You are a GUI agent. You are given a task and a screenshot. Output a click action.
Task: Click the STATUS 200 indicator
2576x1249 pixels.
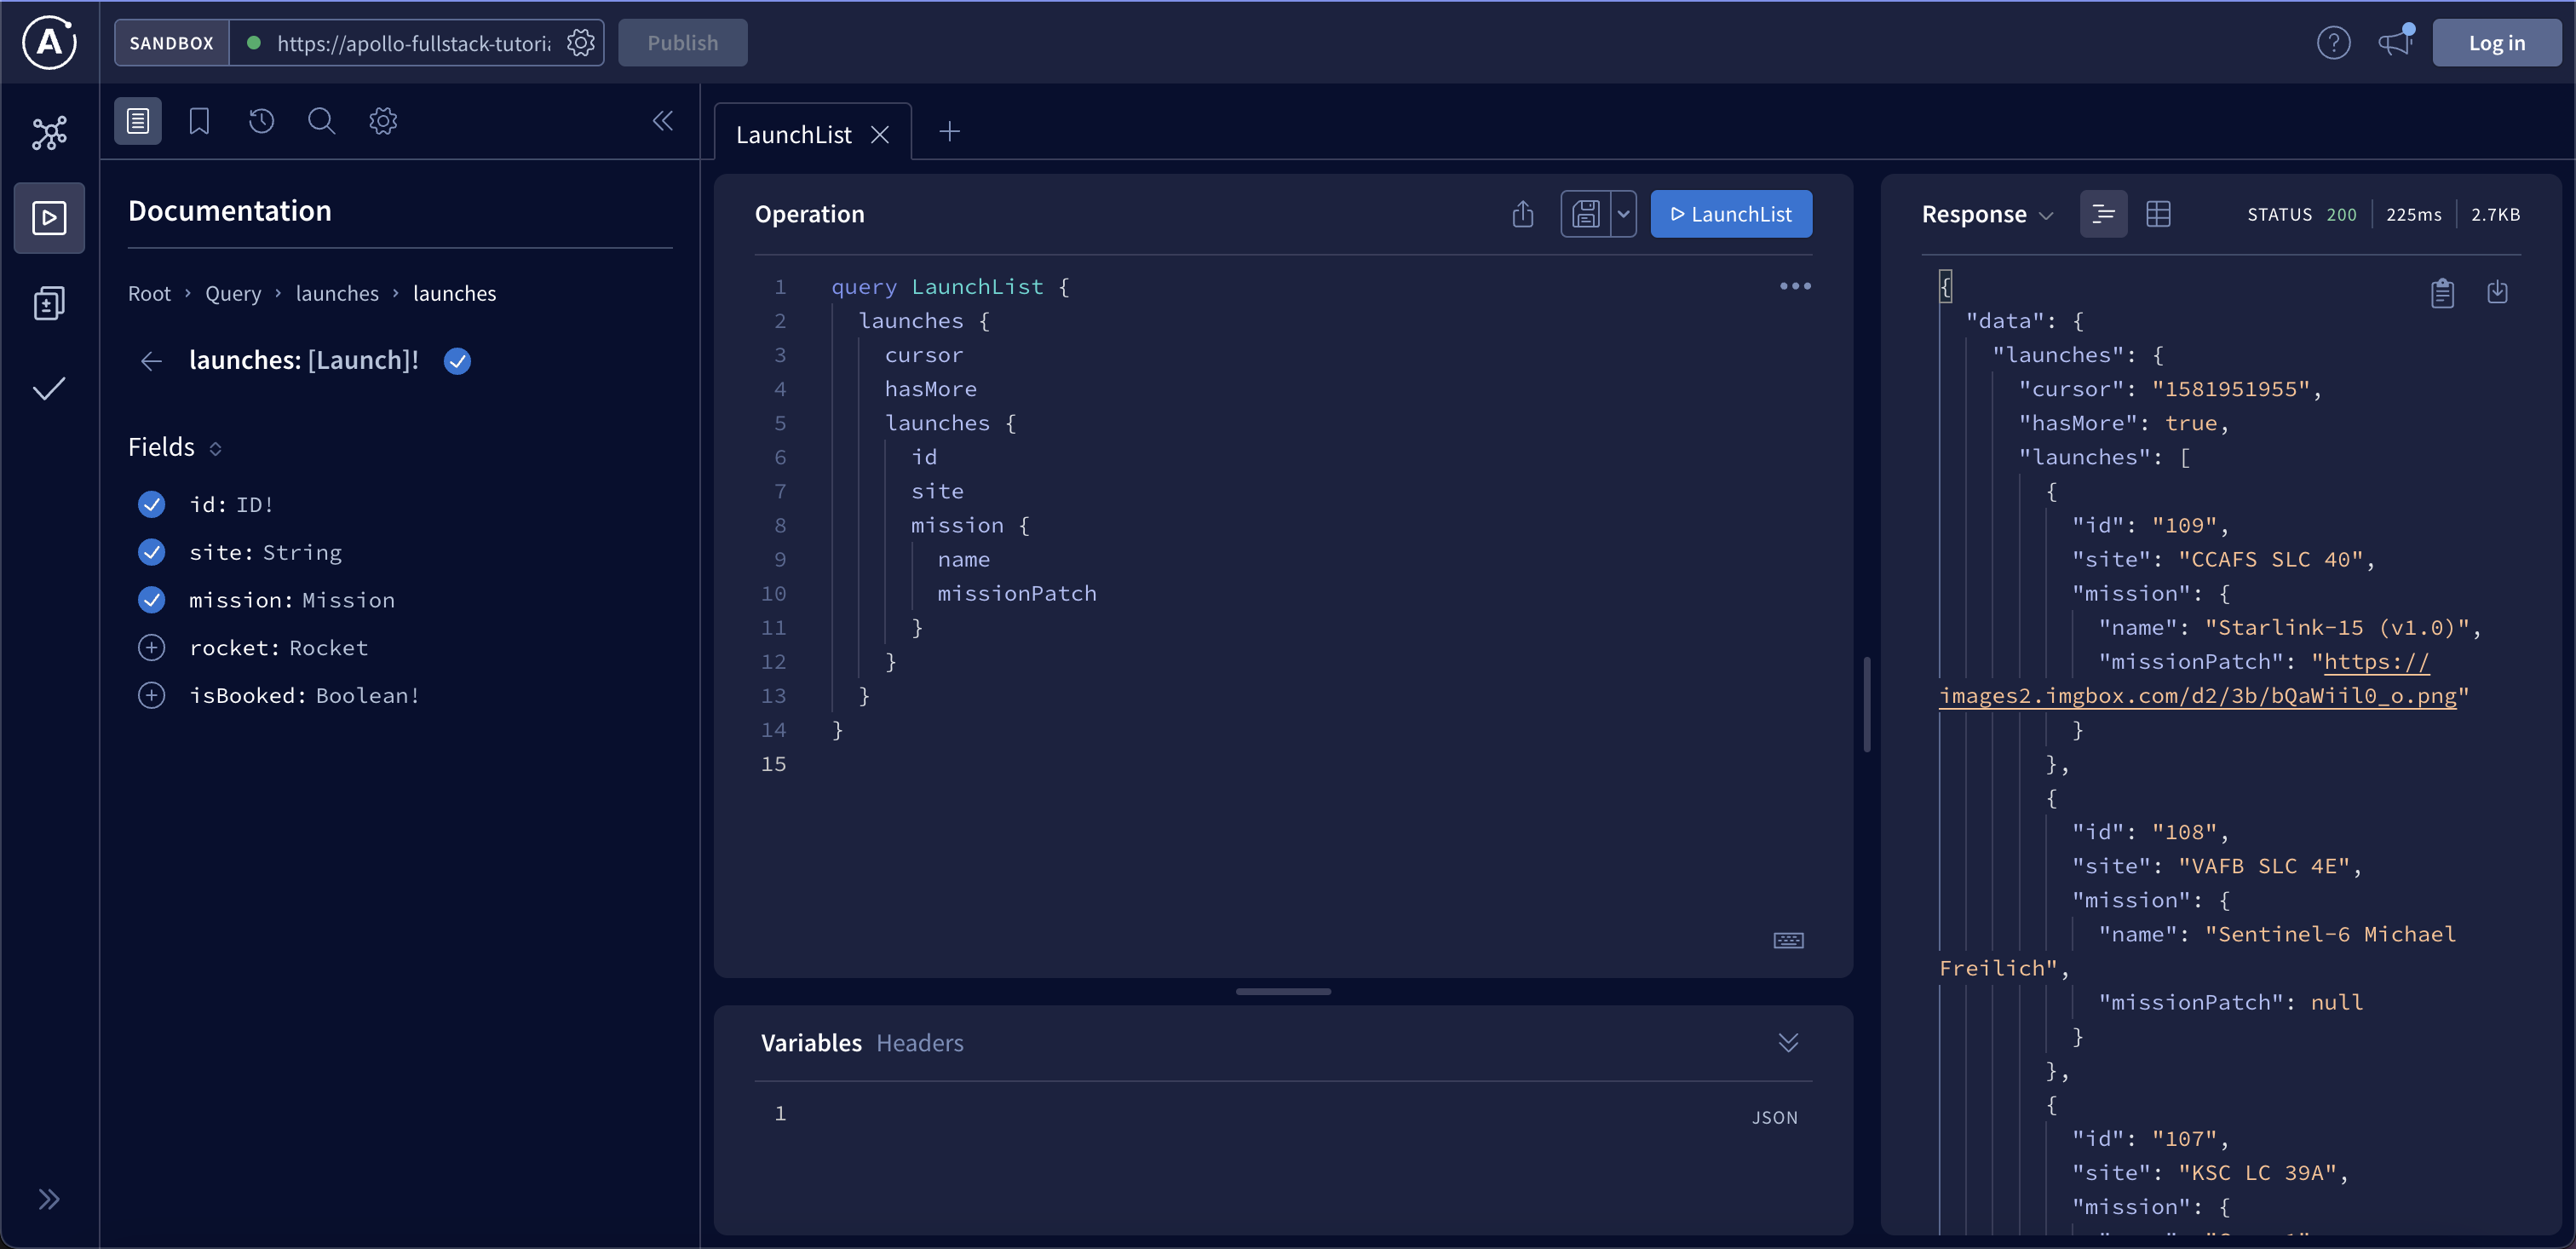coord(2301,214)
